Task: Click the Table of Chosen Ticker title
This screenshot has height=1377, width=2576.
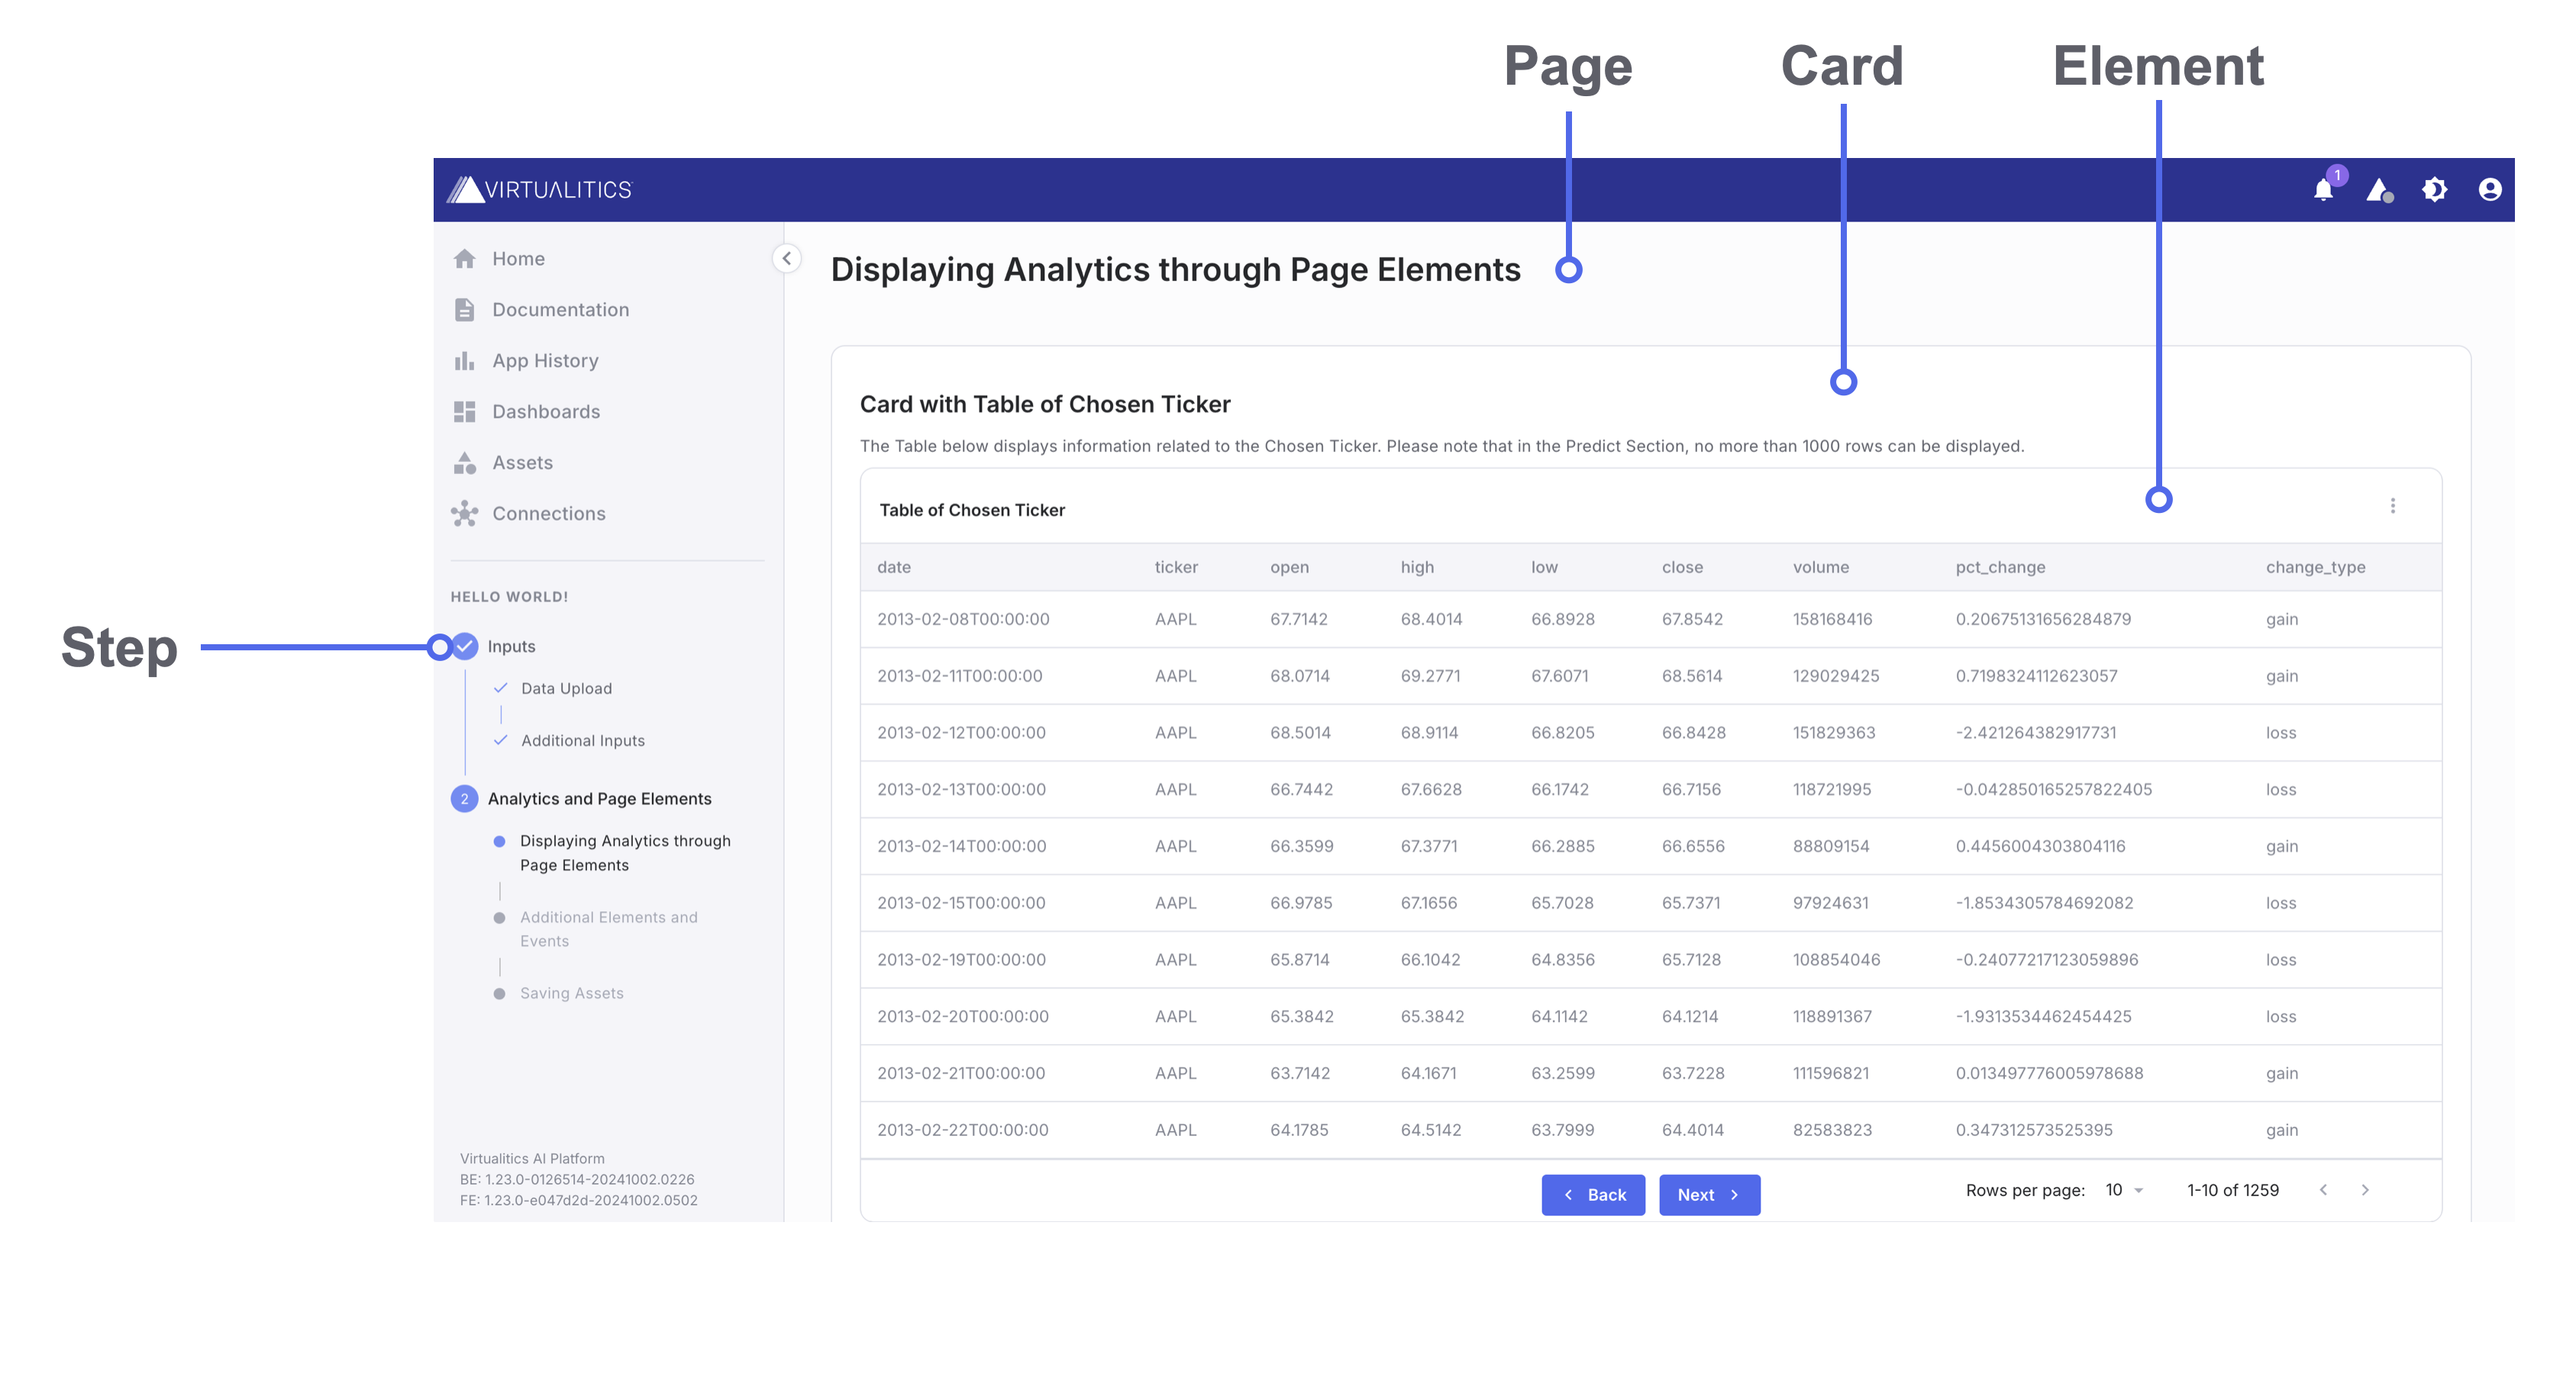Action: point(972,510)
